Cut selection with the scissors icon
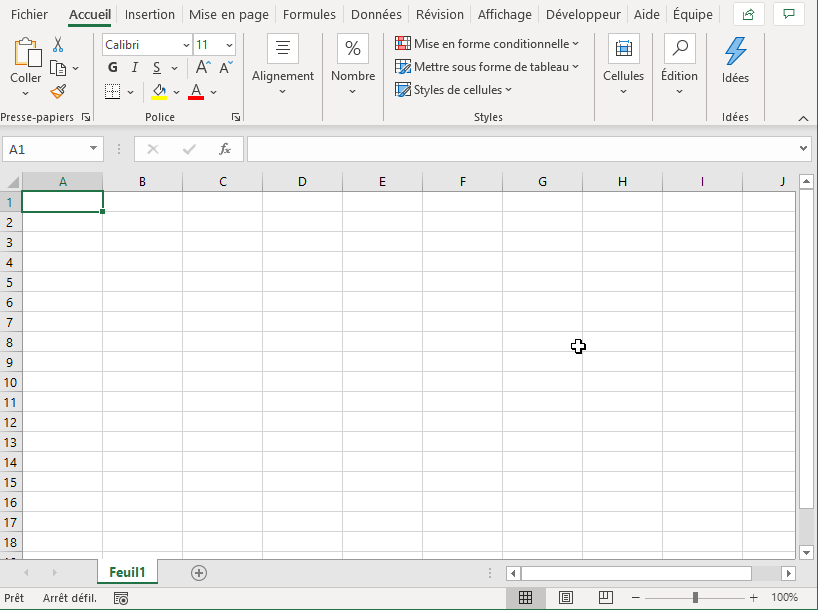The image size is (818, 610). click(x=58, y=45)
